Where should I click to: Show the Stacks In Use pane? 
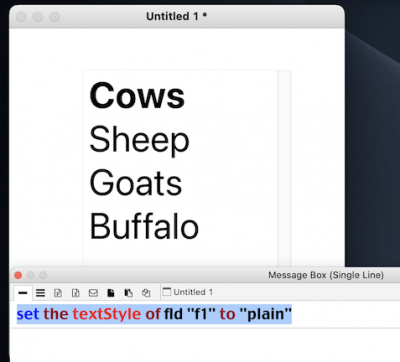point(146,293)
